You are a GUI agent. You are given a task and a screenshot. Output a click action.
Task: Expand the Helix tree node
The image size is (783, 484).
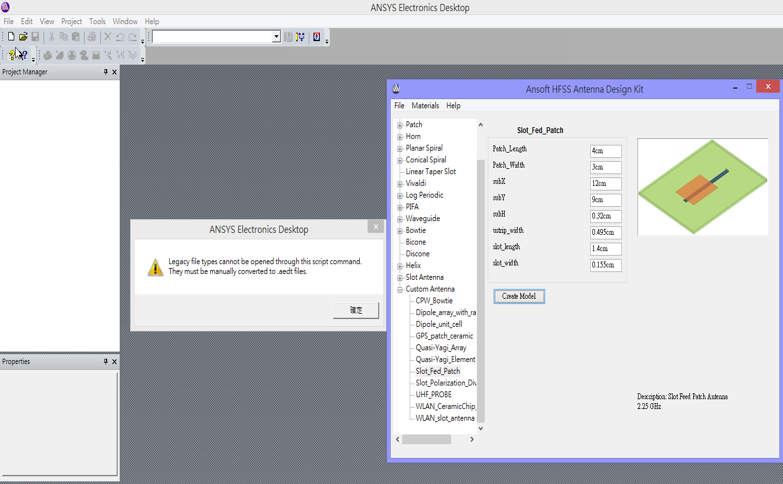click(400, 266)
